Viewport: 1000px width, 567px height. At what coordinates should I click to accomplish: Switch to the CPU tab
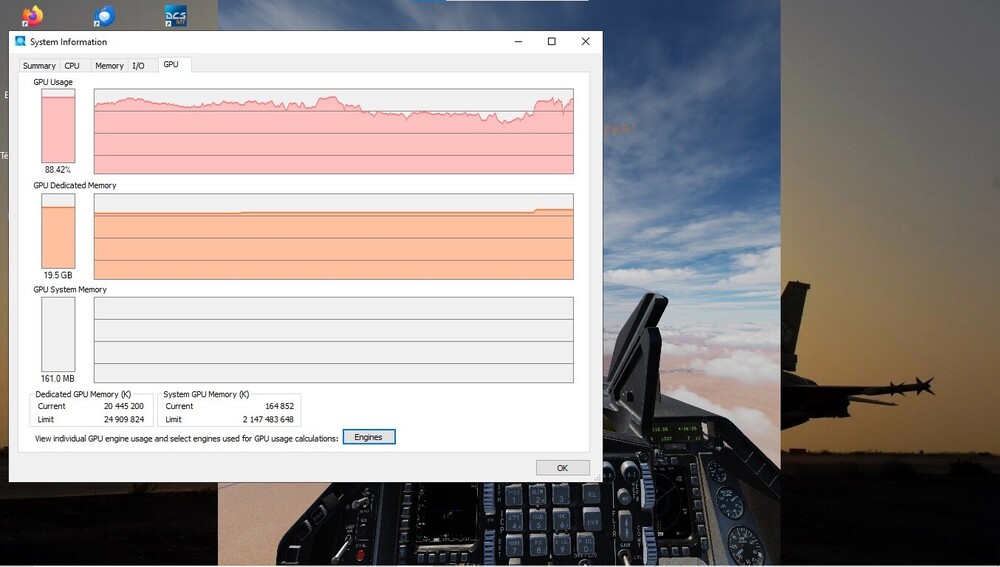[72, 66]
